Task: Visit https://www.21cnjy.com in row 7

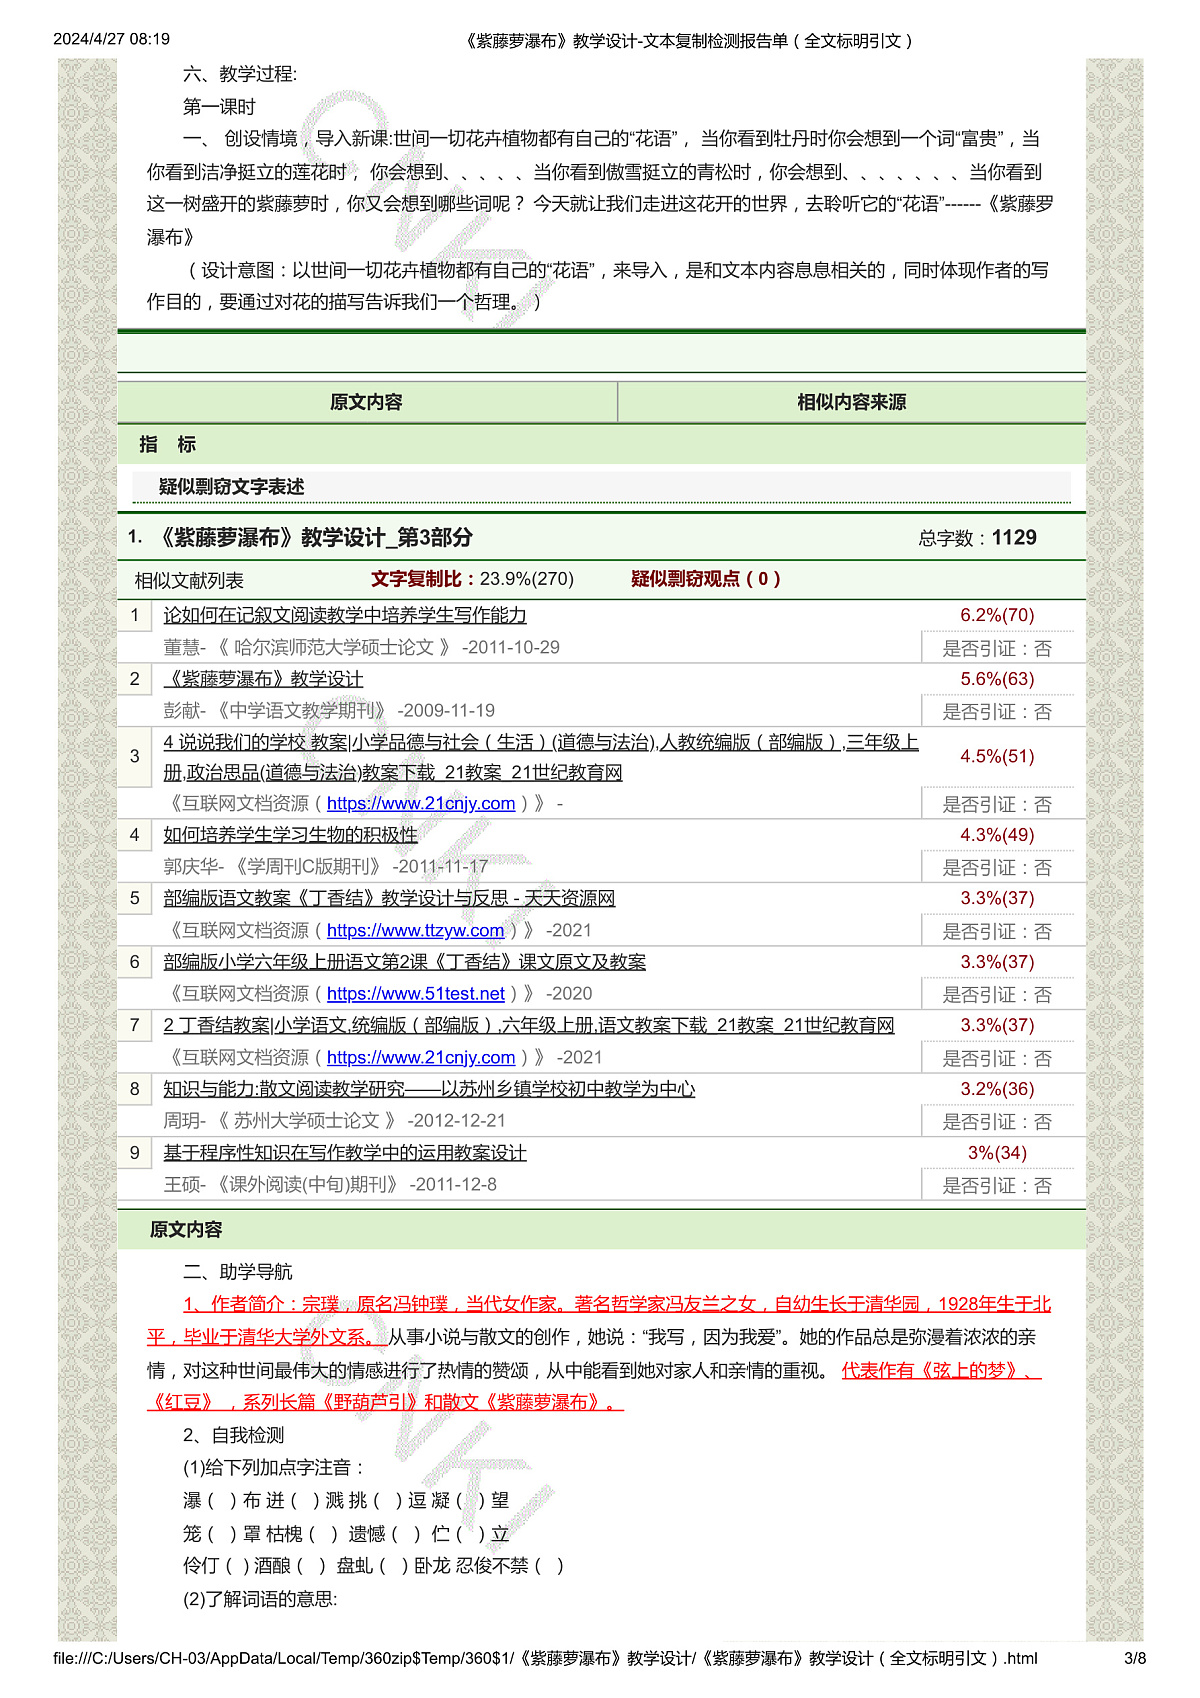Action: [x=421, y=1058]
